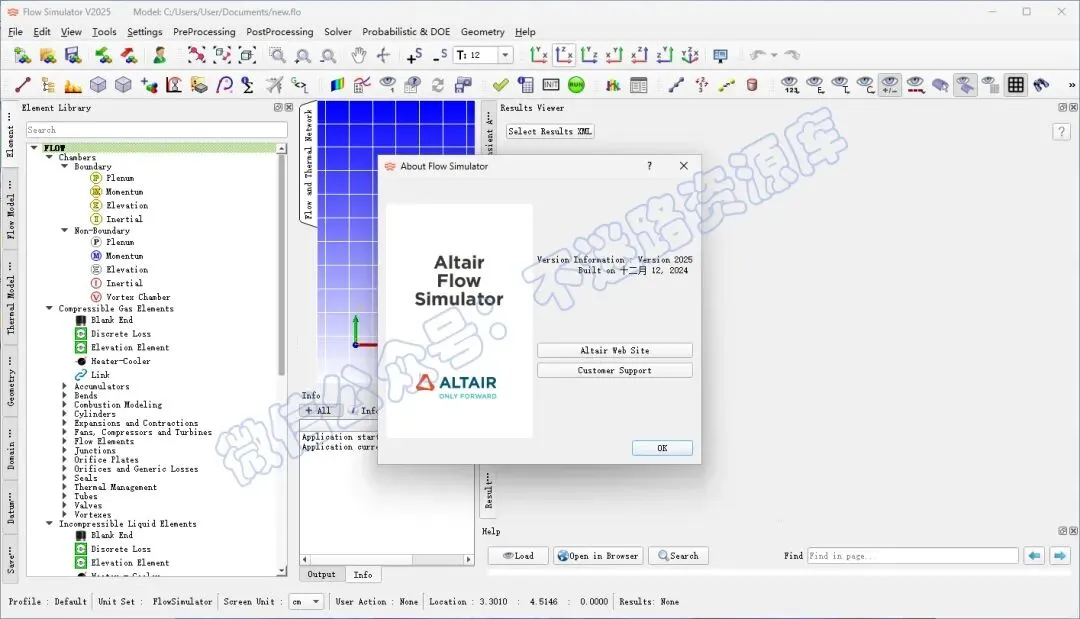The width and height of the screenshot is (1080, 619).
Task: Open the Solver menu
Action: [338, 32]
